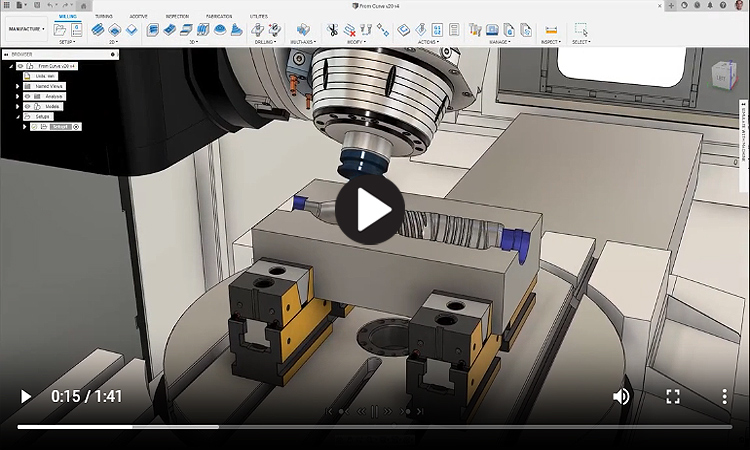
Task: Activate the Setup1 radio button
Action: tap(76, 127)
